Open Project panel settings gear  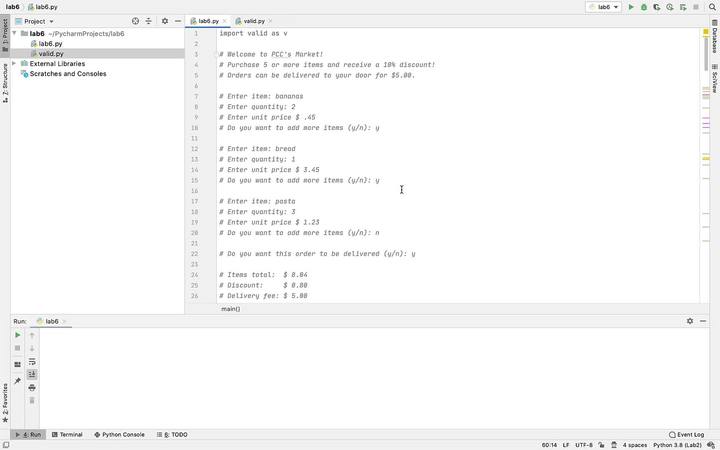click(x=165, y=21)
